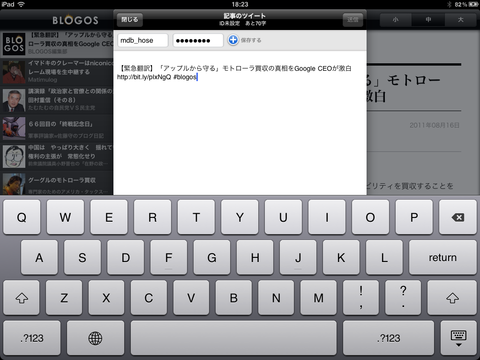Tap the exclamation and comma key
The image size is (480, 360).
[361, 298]
